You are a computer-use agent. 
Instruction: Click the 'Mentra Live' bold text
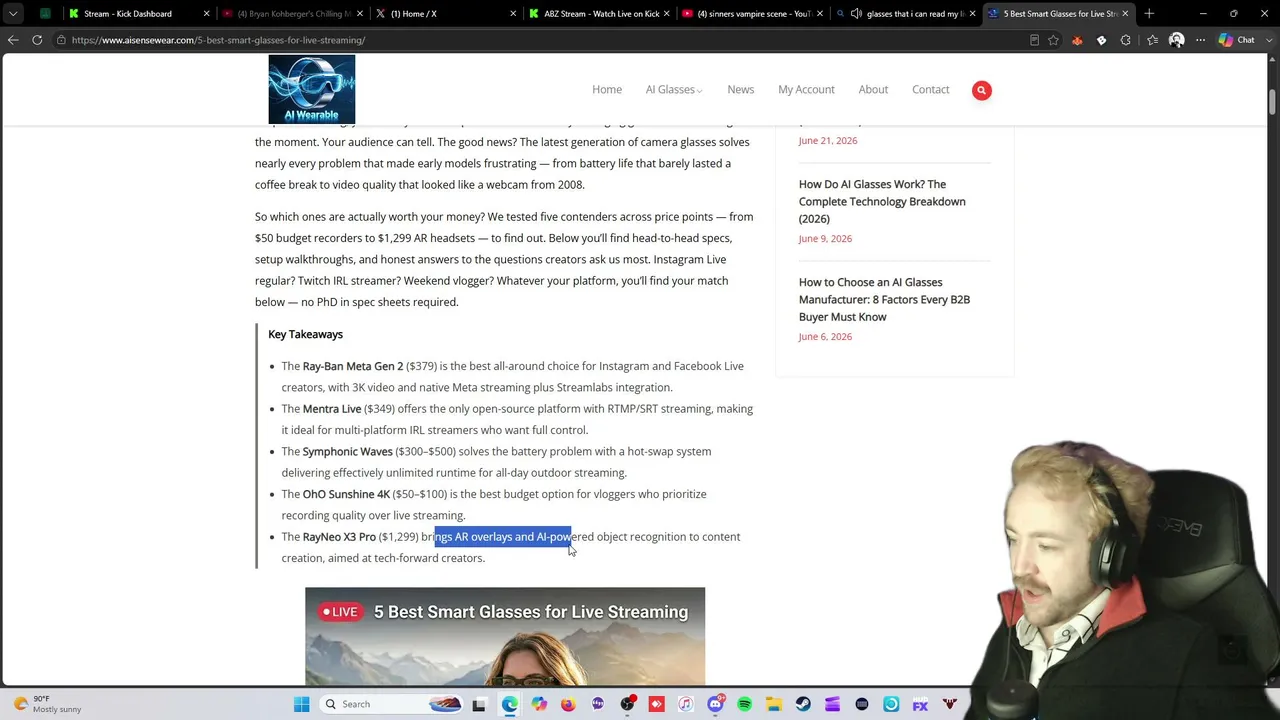(x=332, y=409)
